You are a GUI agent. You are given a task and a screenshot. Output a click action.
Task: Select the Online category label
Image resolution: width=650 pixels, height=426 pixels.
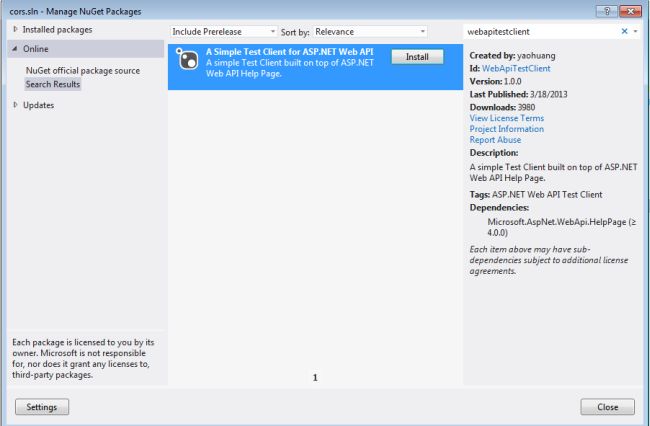click(x=36, y=49)
